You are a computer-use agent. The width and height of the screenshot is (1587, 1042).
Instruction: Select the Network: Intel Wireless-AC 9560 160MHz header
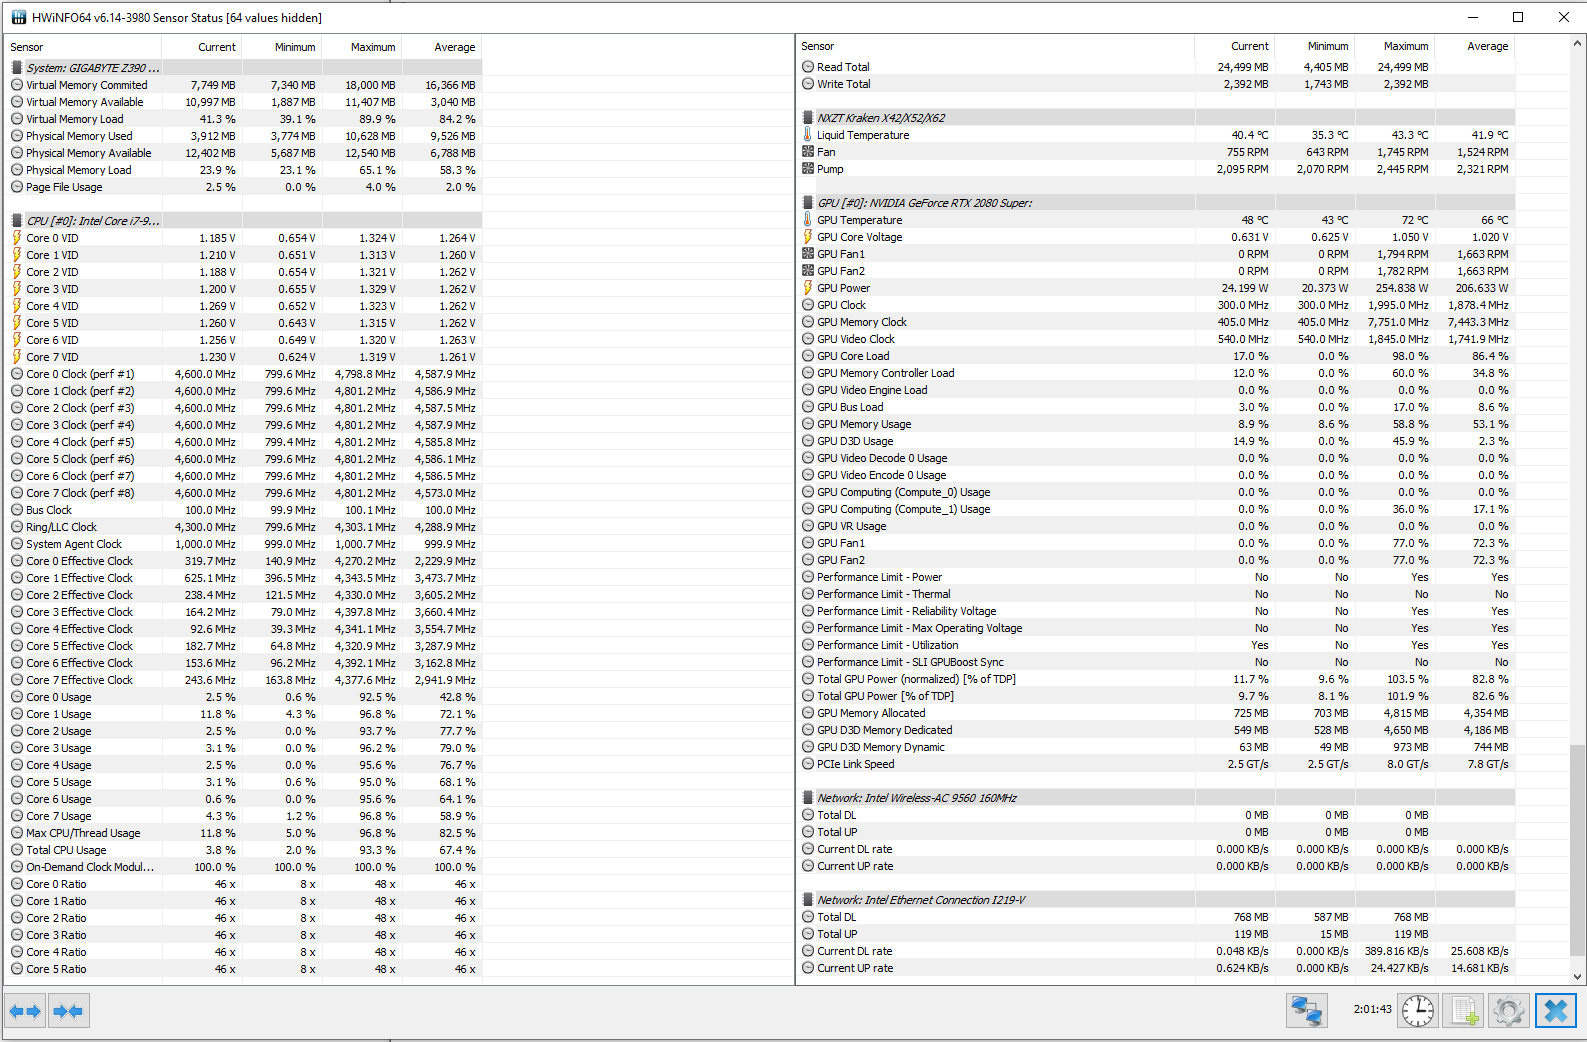(1157, 798)
